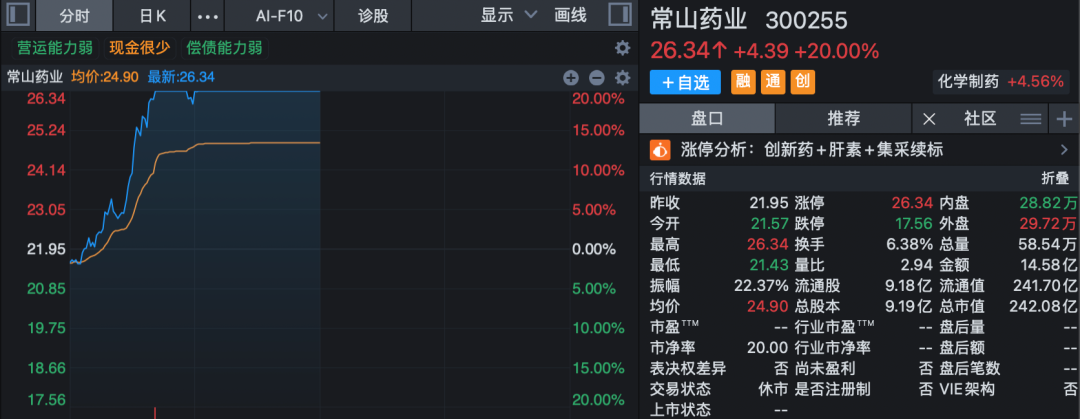Screen dimensions: 1080x419
Task: Click 外盘 value 29.72万
Action: pos(1048,224)
